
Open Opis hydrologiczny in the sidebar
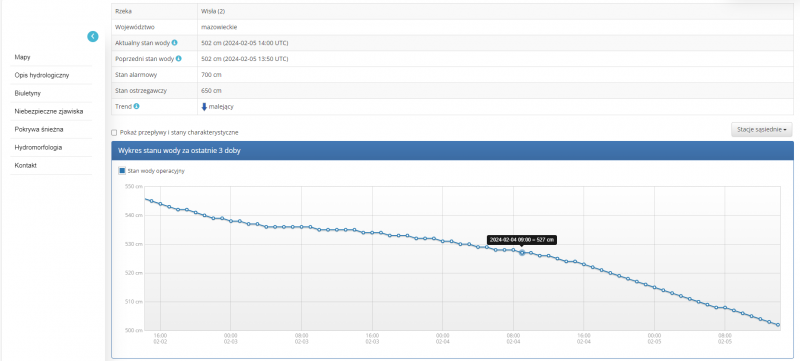42,75
